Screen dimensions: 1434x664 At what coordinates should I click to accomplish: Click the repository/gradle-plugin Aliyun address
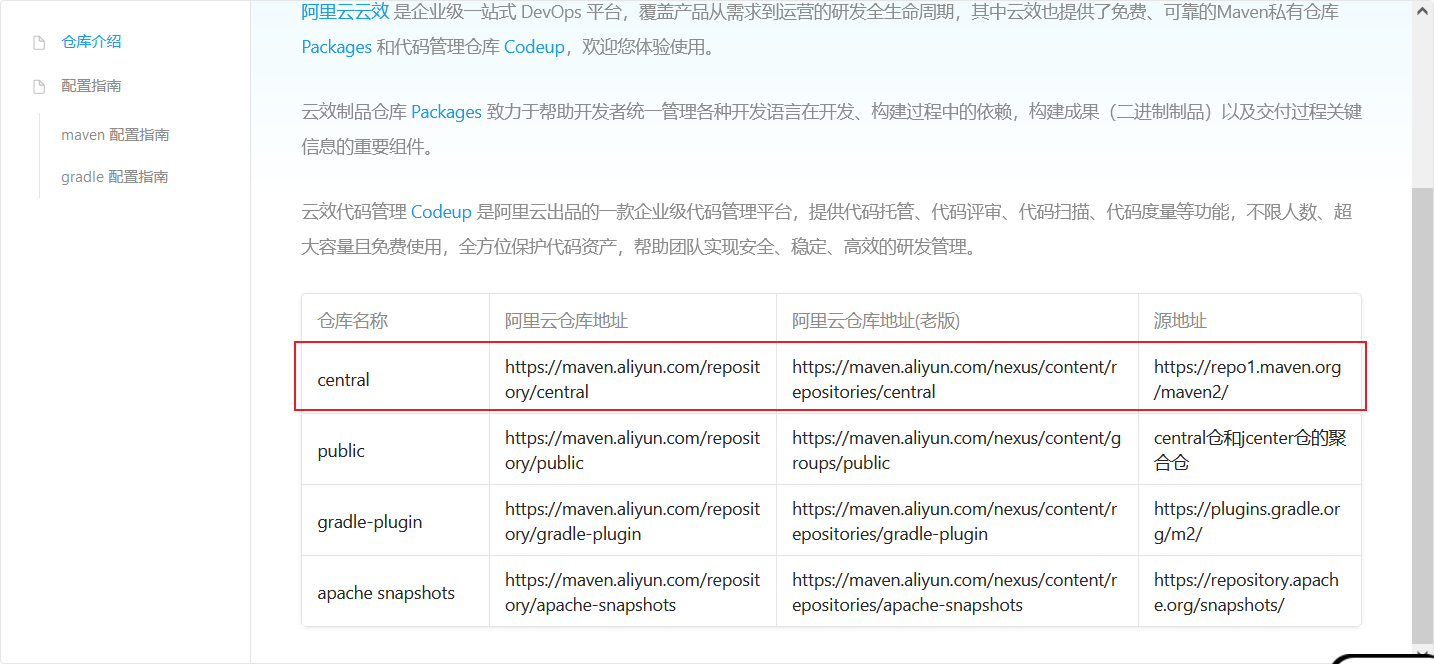tap(633, 522)
